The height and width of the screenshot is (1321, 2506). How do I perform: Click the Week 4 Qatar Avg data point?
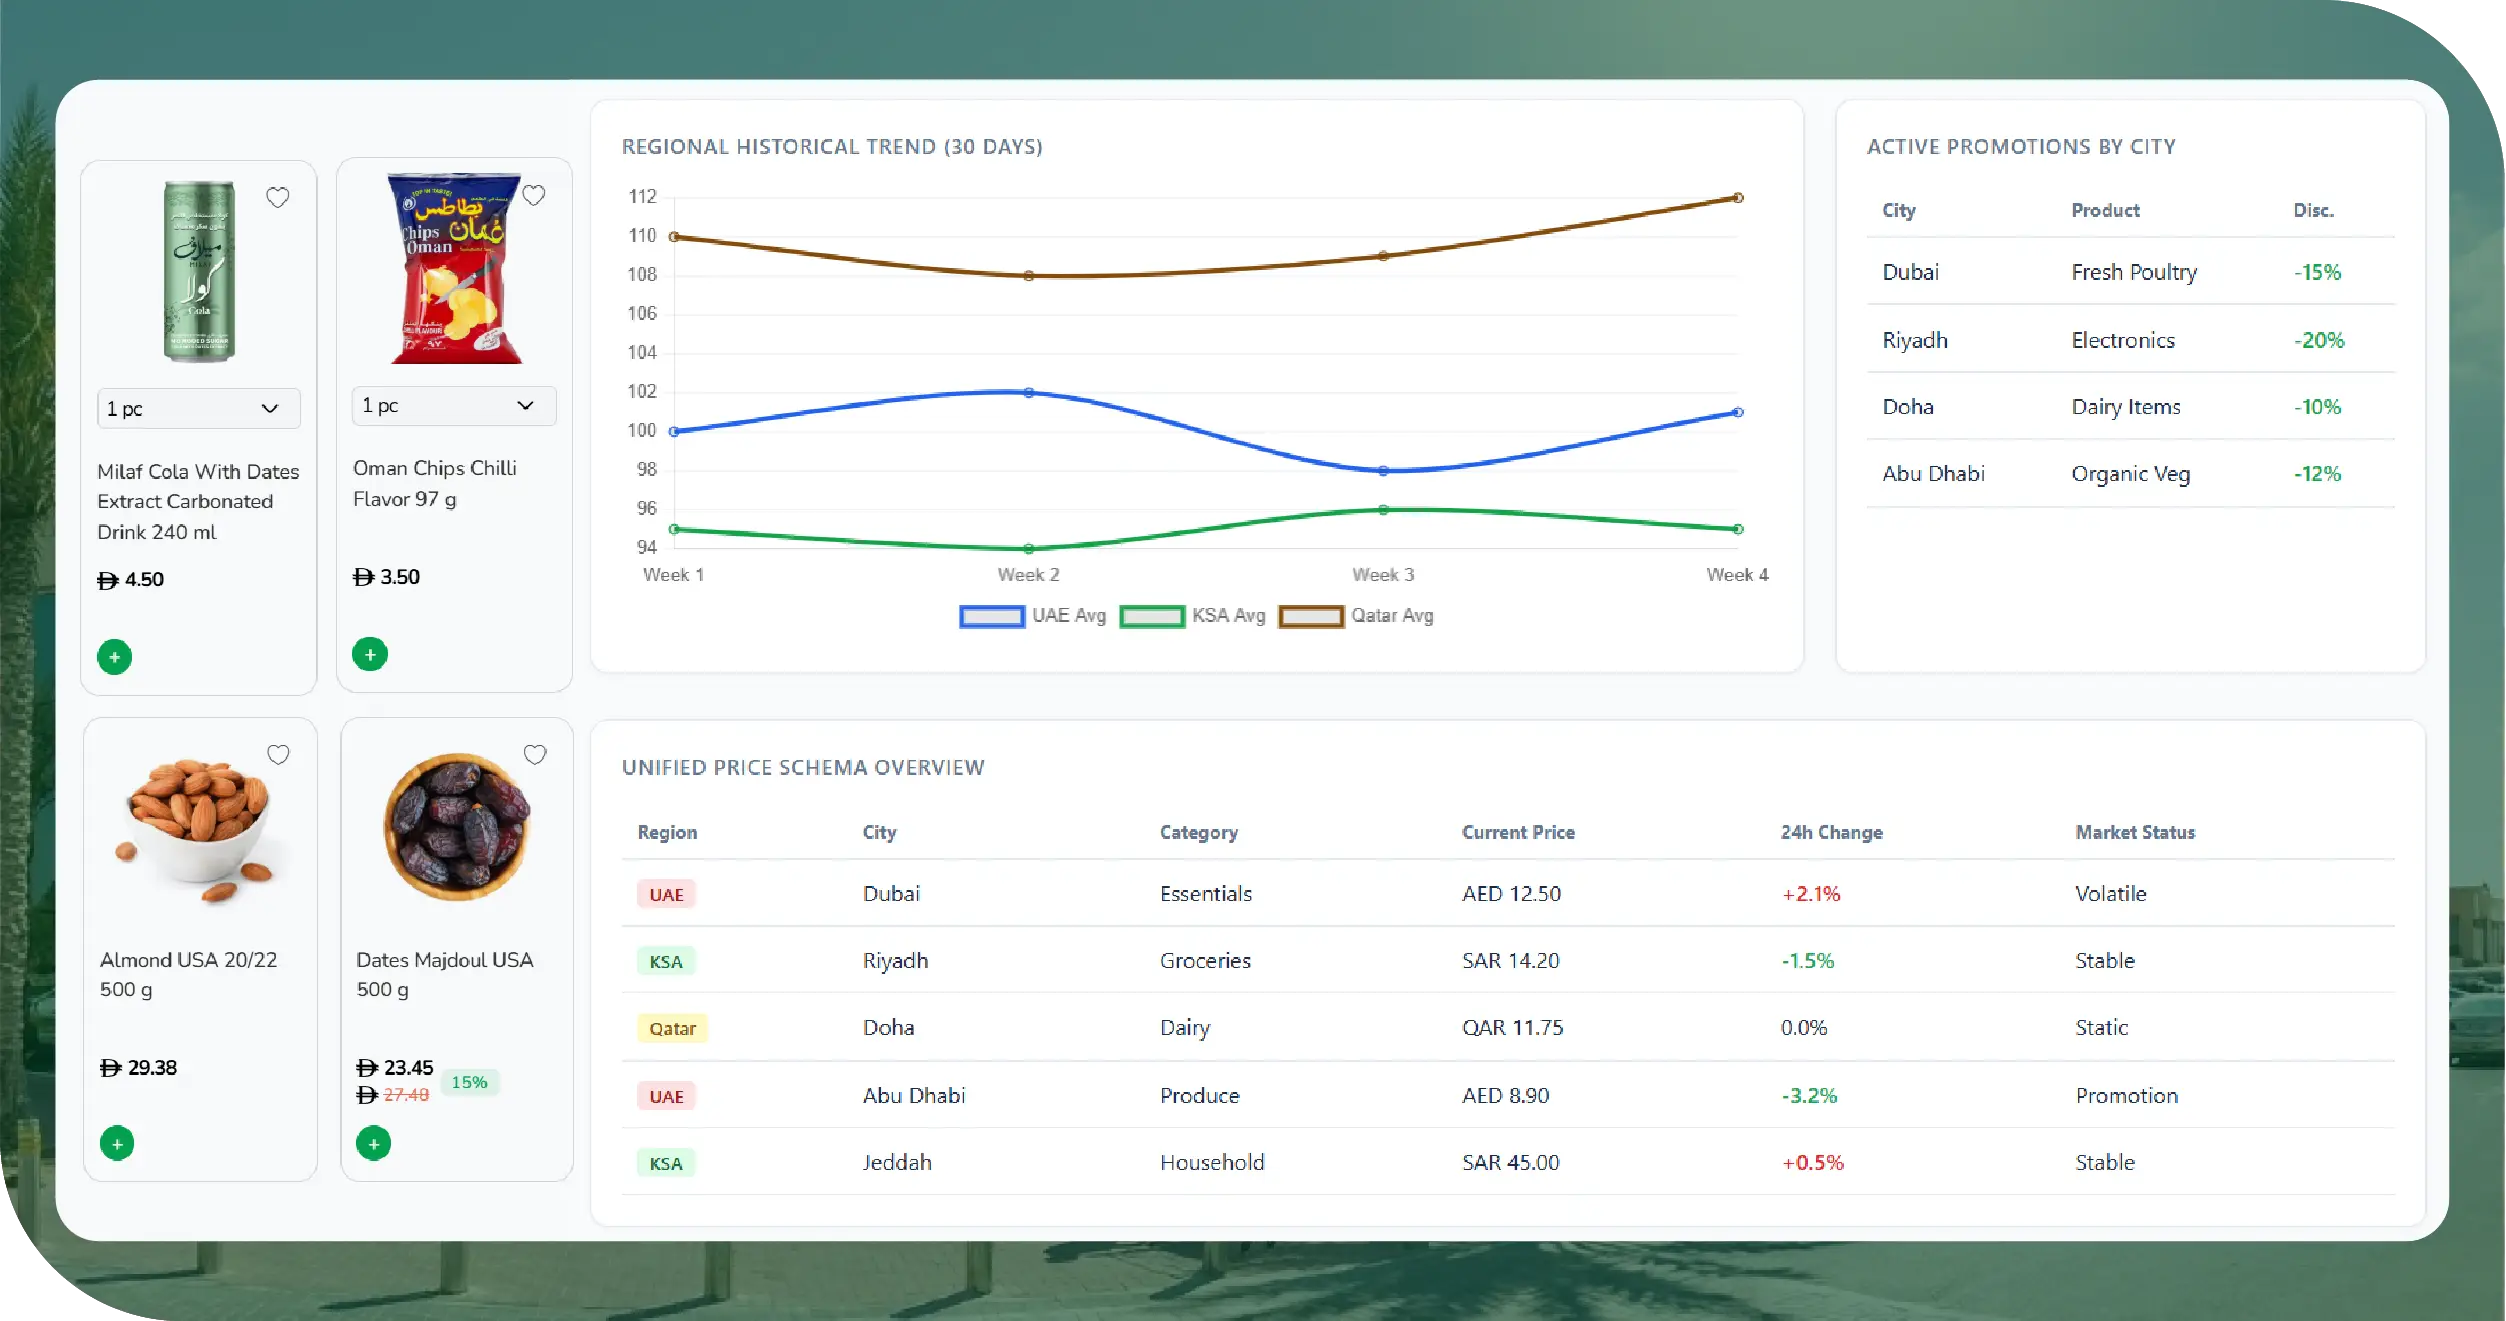tap(1738, 198)
